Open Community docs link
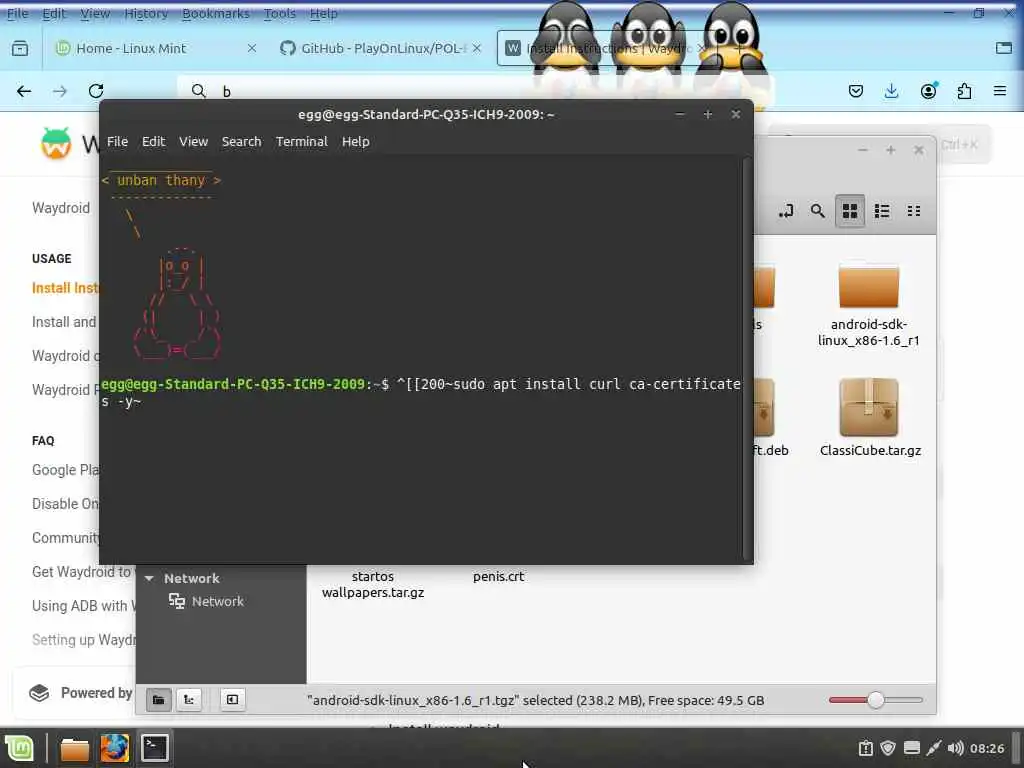This screenshot has width=1024, height=768. click(65, 538)
